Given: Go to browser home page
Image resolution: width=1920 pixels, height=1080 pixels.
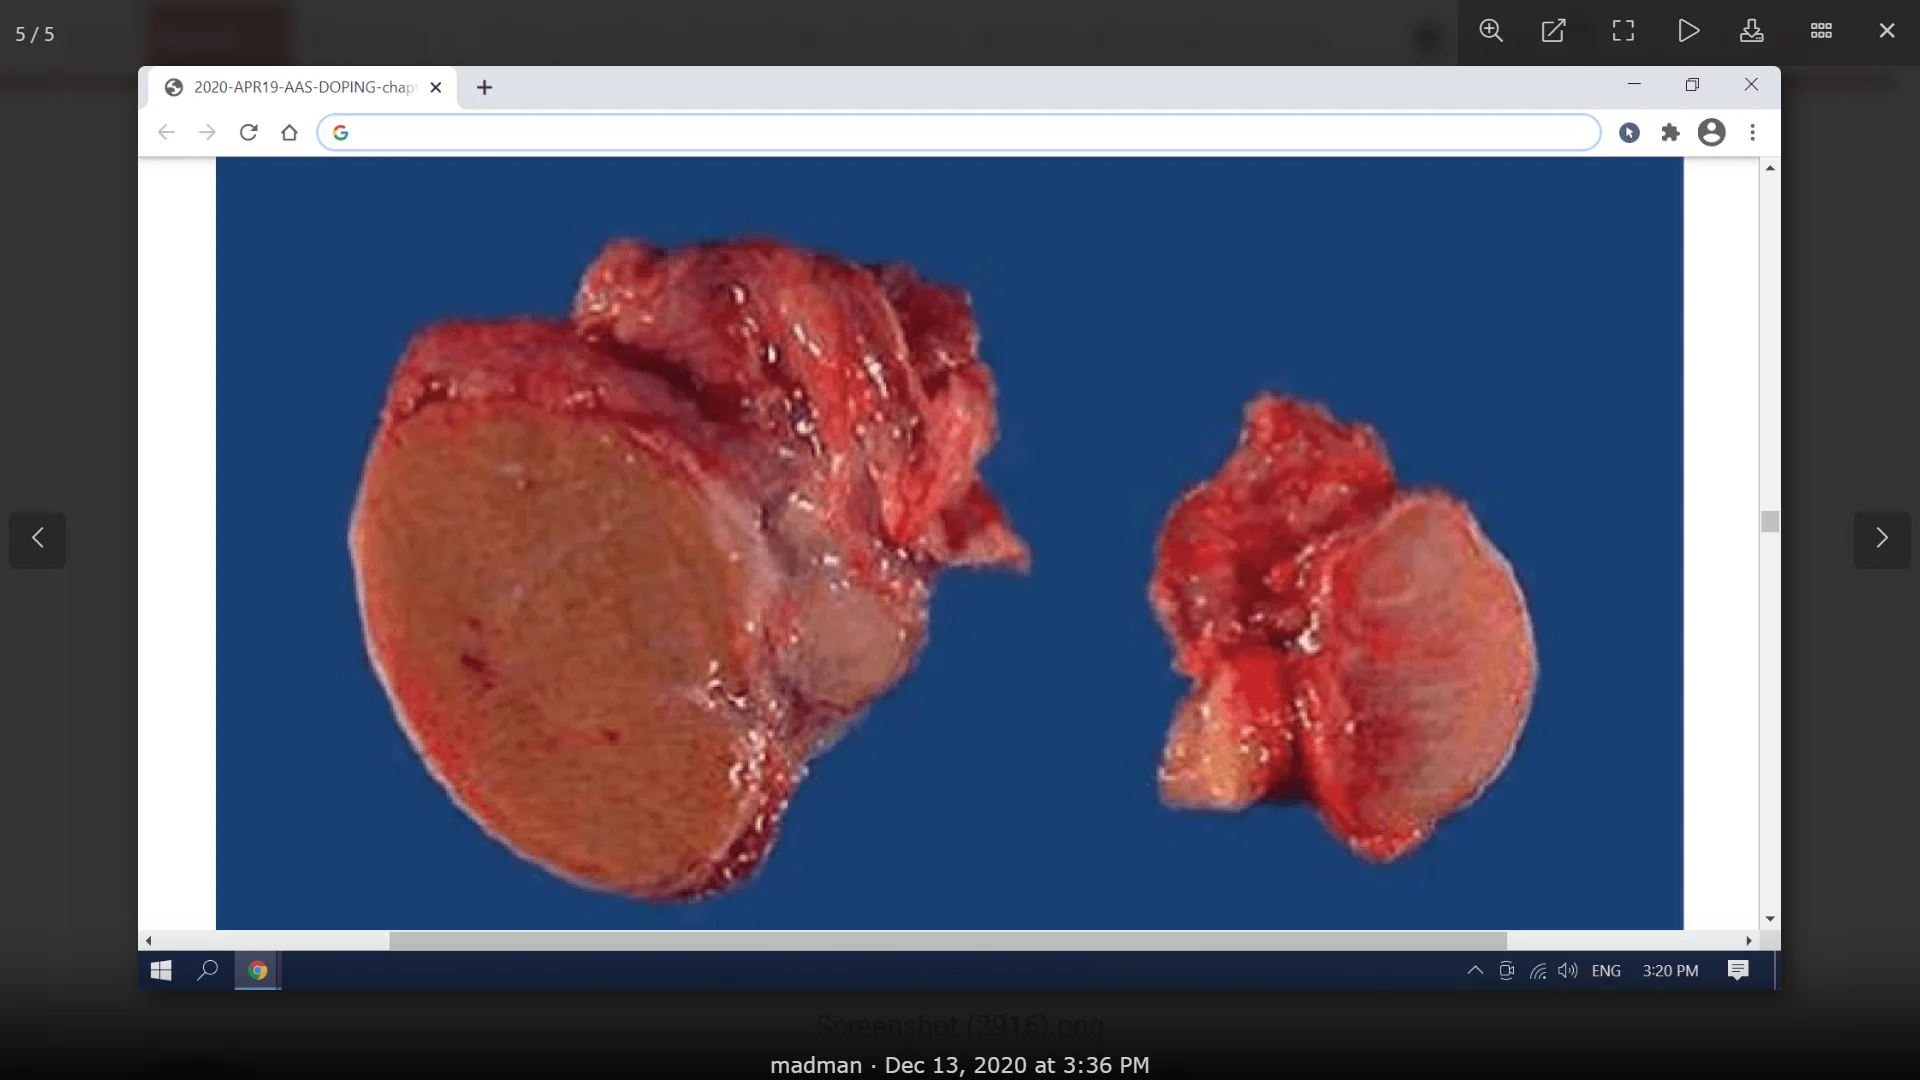Looking at the screenshot, I should [x=289, y=132].
